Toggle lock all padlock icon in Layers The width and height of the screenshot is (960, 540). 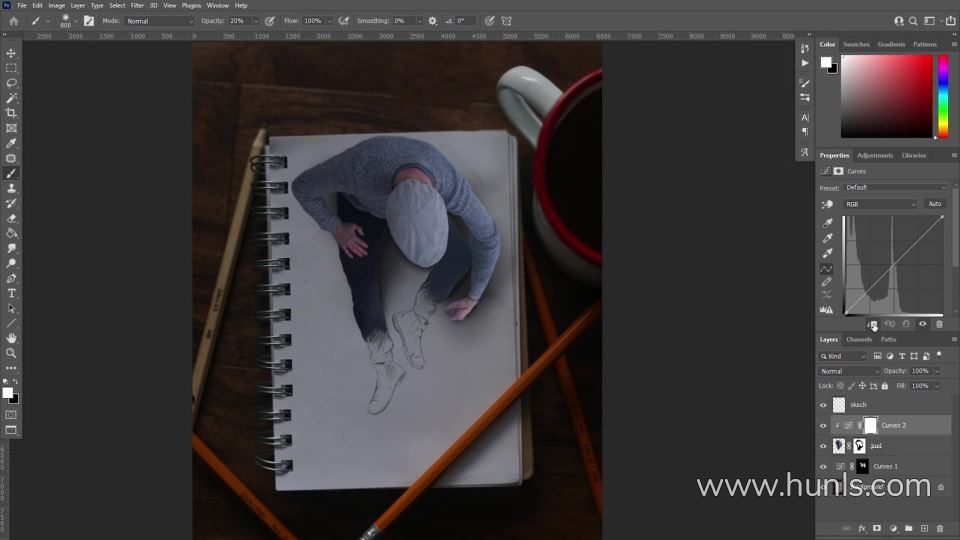coord(885,386)
